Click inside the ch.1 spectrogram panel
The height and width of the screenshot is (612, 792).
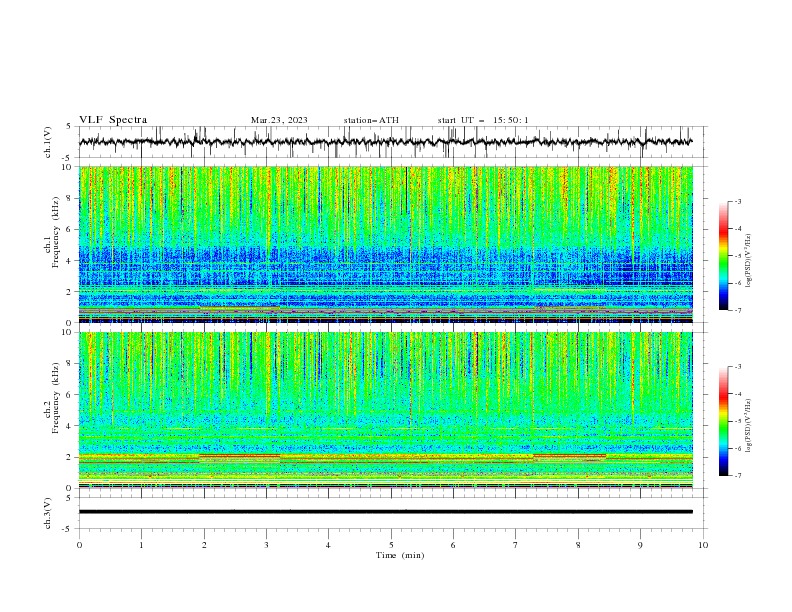pos(385,244)
